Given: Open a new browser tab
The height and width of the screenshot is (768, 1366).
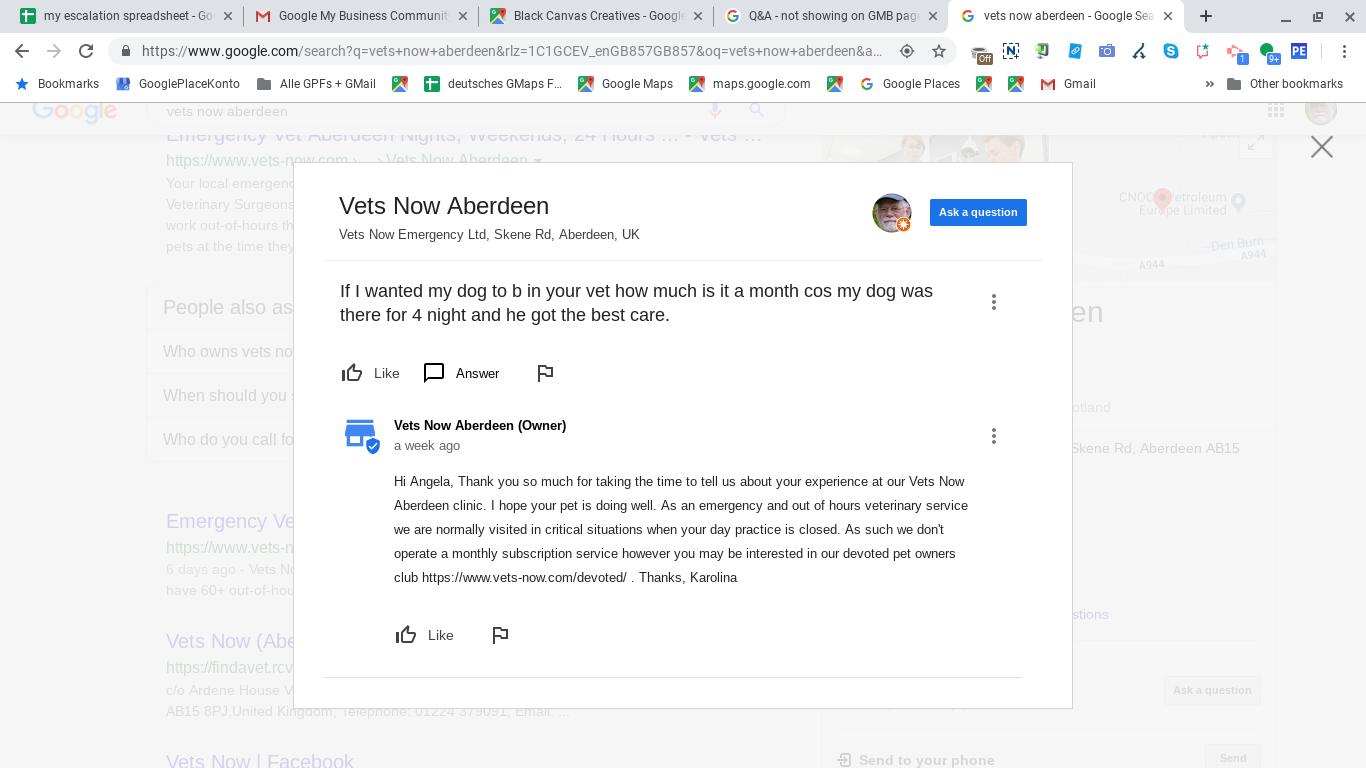Looking at the screenshot, I should [1206, 16].
